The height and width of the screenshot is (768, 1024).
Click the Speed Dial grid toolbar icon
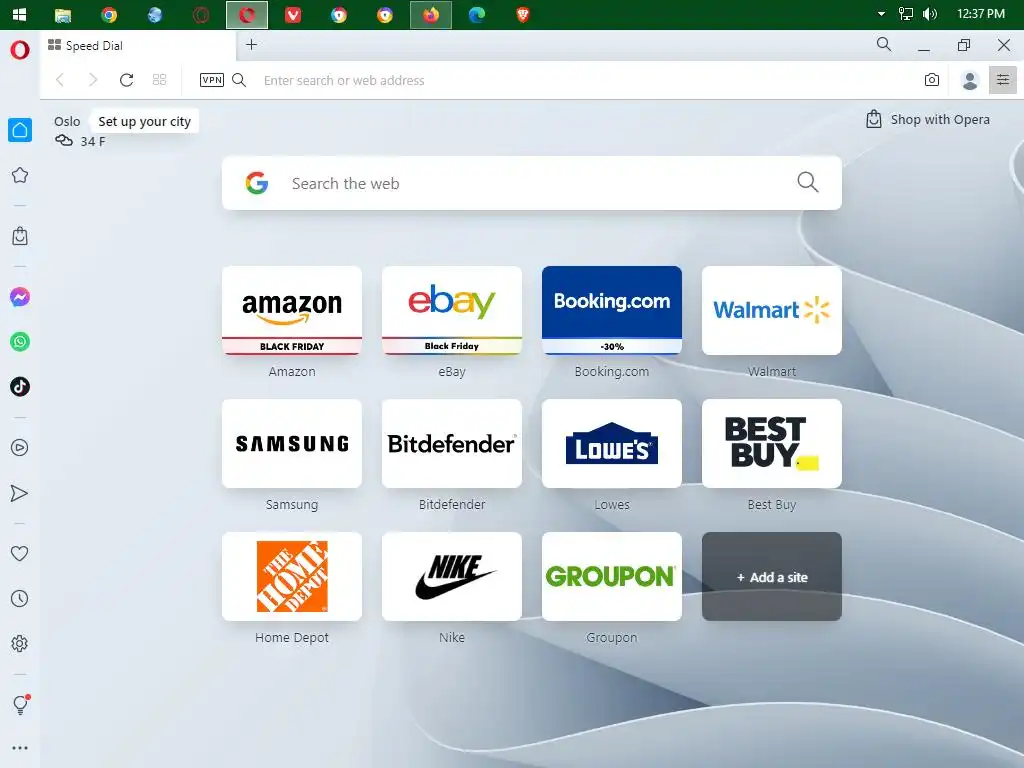159,80
